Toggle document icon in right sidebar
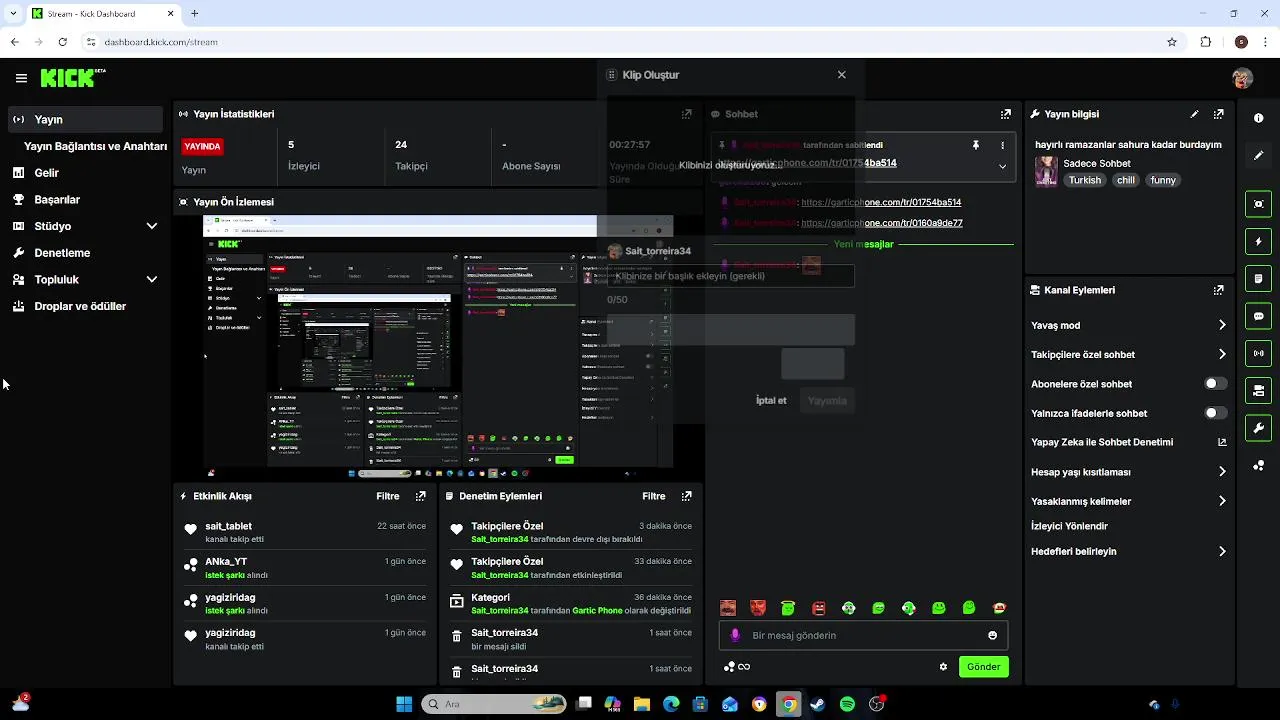The image size is (1280, 720). (x=1258, y=278)
